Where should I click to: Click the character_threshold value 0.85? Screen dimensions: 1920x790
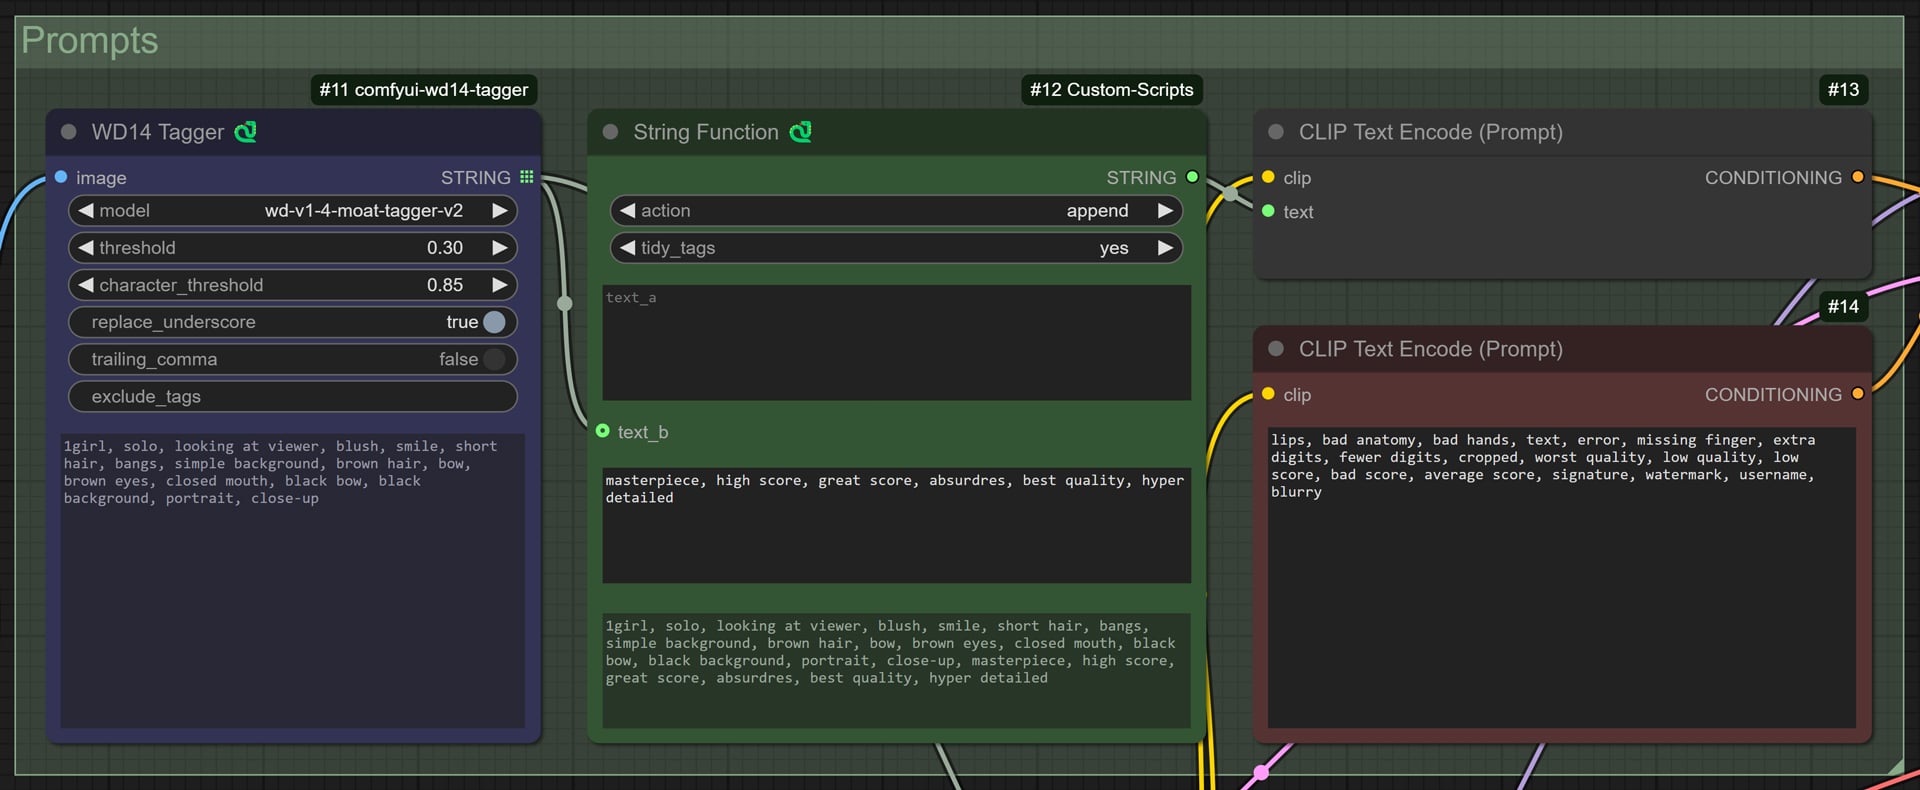pyautogui.click(x=445, y=285)
